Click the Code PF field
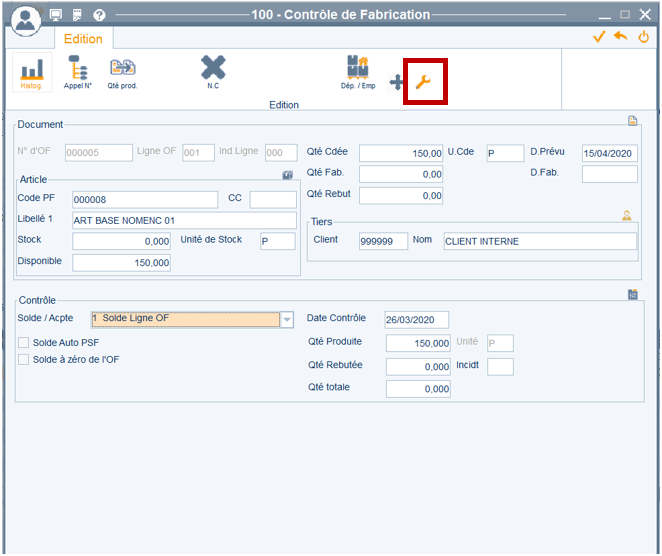Image resolution: width=662 pixels, height=556 pixels. coord(145,199)
